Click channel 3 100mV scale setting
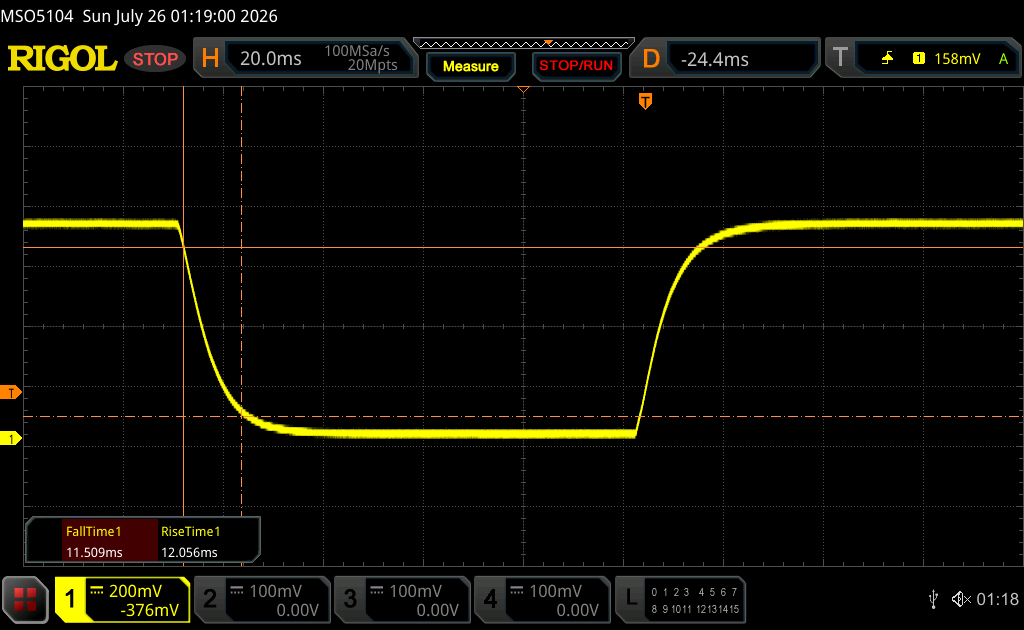The height and width of the screenshot is (630, 1024). (x=416, y=591)
